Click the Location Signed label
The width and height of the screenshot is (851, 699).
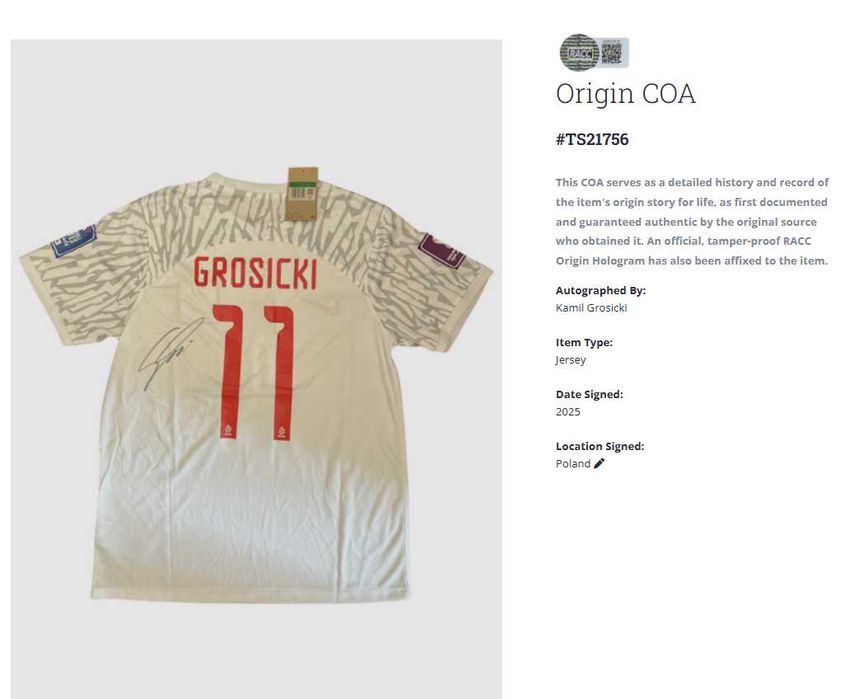600,446
